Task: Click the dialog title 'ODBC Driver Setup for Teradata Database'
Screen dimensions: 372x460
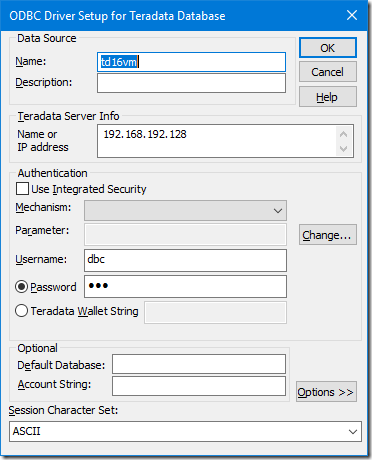Action: point(117,16)
